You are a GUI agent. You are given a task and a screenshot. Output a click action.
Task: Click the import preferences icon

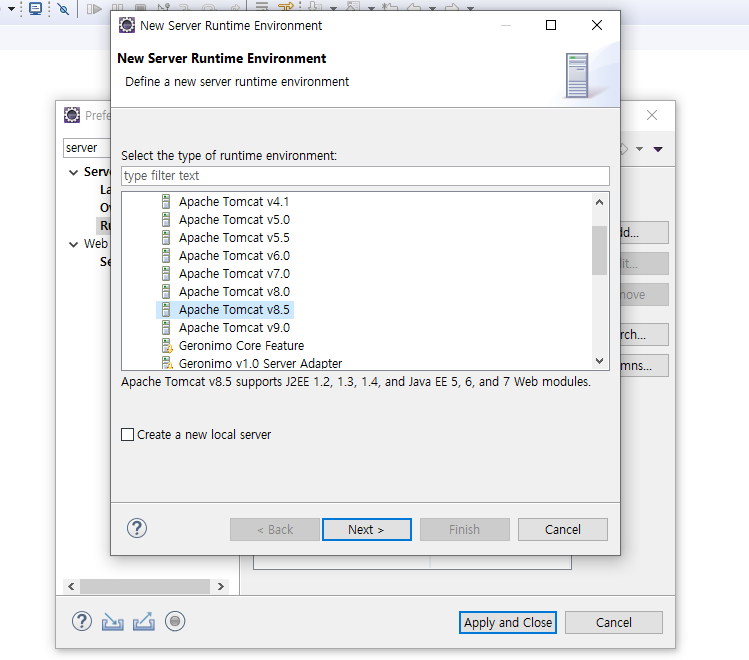coord(112,622)
